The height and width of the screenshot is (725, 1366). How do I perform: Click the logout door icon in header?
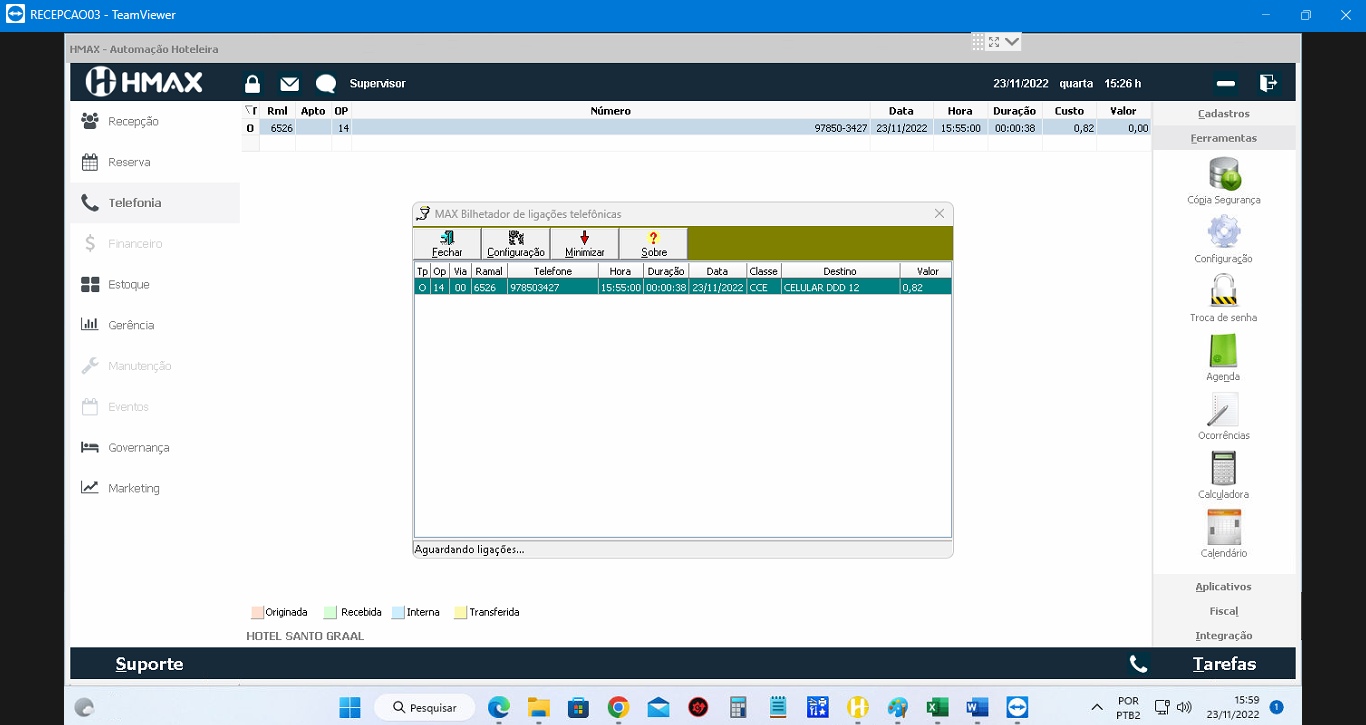[1268, 83]
